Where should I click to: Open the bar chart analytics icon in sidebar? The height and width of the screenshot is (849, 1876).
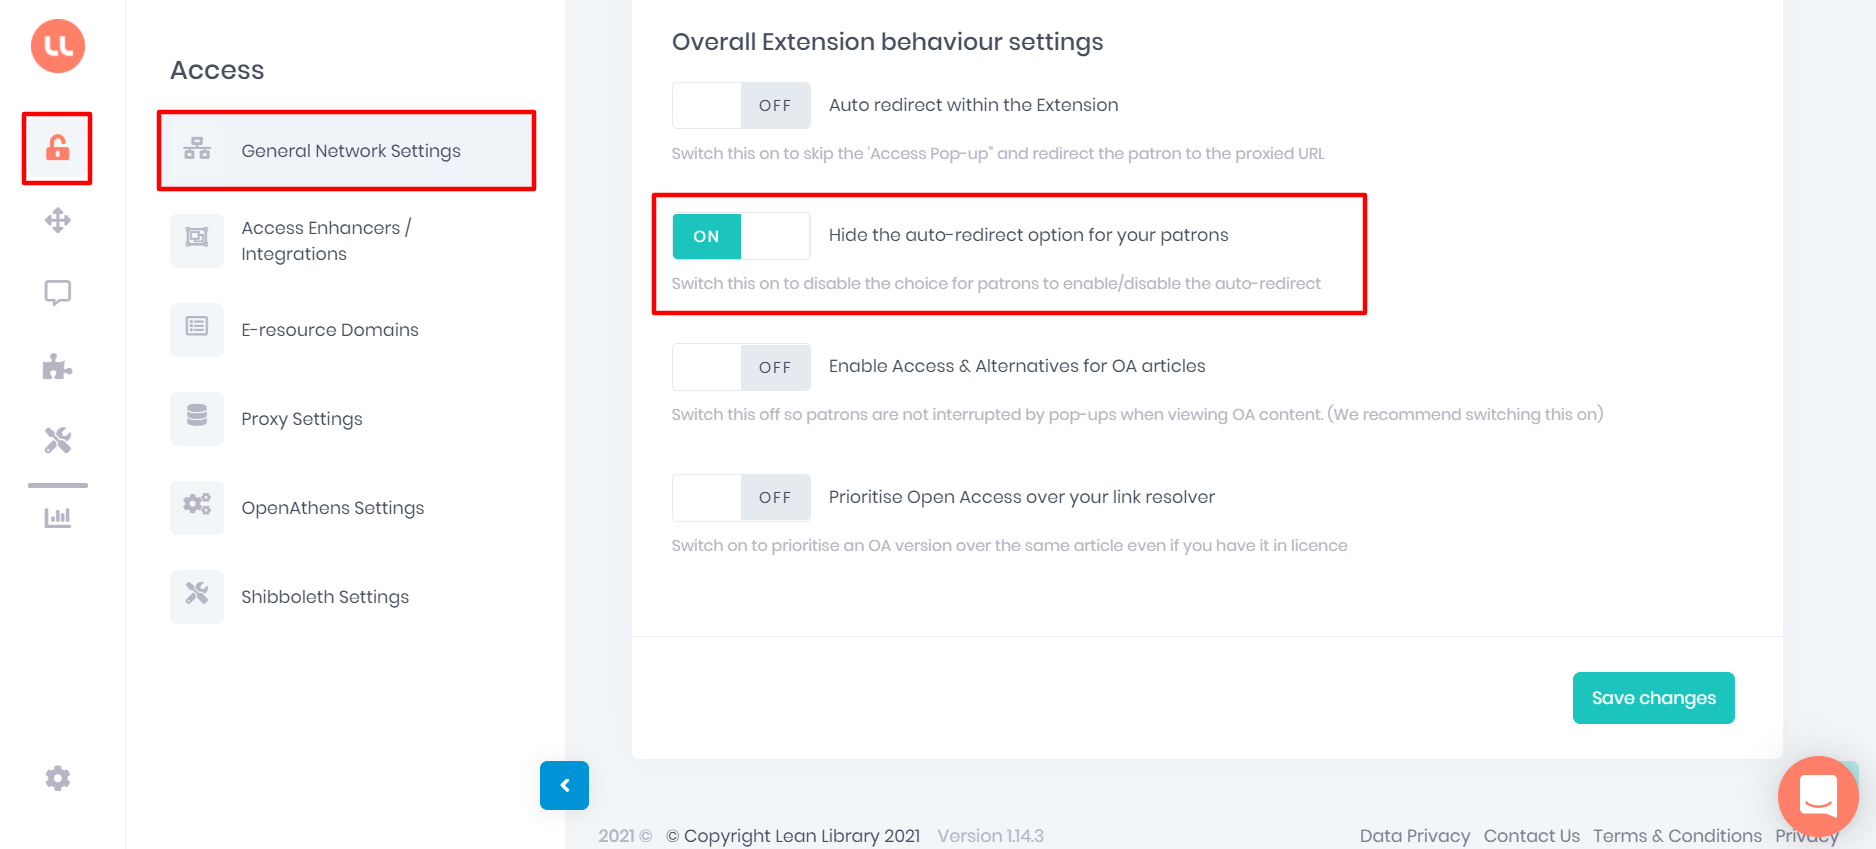(x=58, y=517)
